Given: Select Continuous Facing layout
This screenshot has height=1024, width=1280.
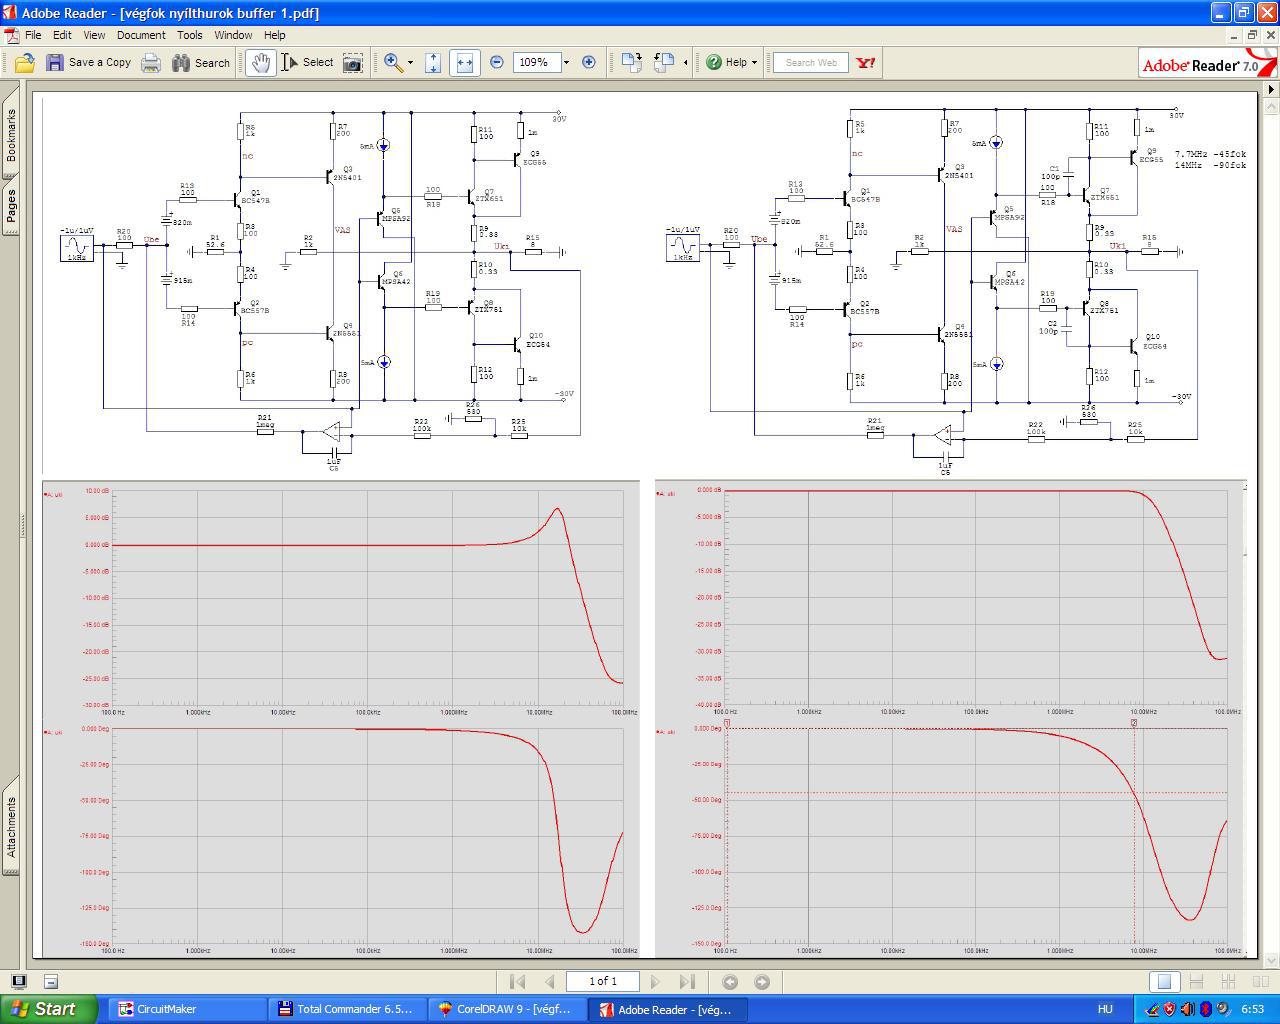Looking at the screenshot, I should click(1228, 982).
